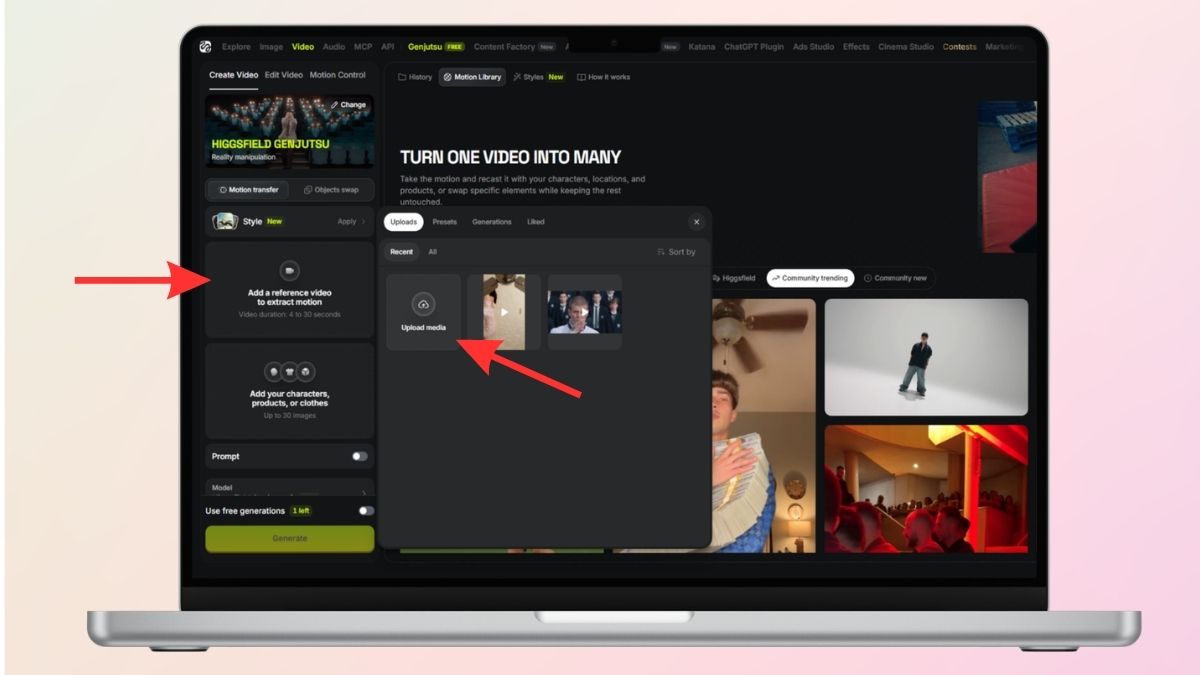The height and width of the screenshot is (675, 1200).
Task: Toggle the Use free generations switch
Action: (x=366, y=511)
